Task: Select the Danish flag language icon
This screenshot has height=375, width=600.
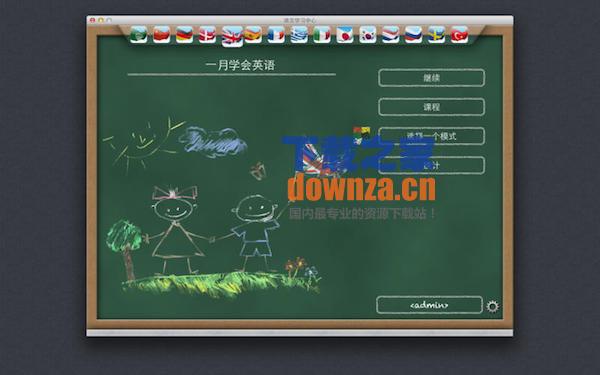Action: [x=207, y=34]
